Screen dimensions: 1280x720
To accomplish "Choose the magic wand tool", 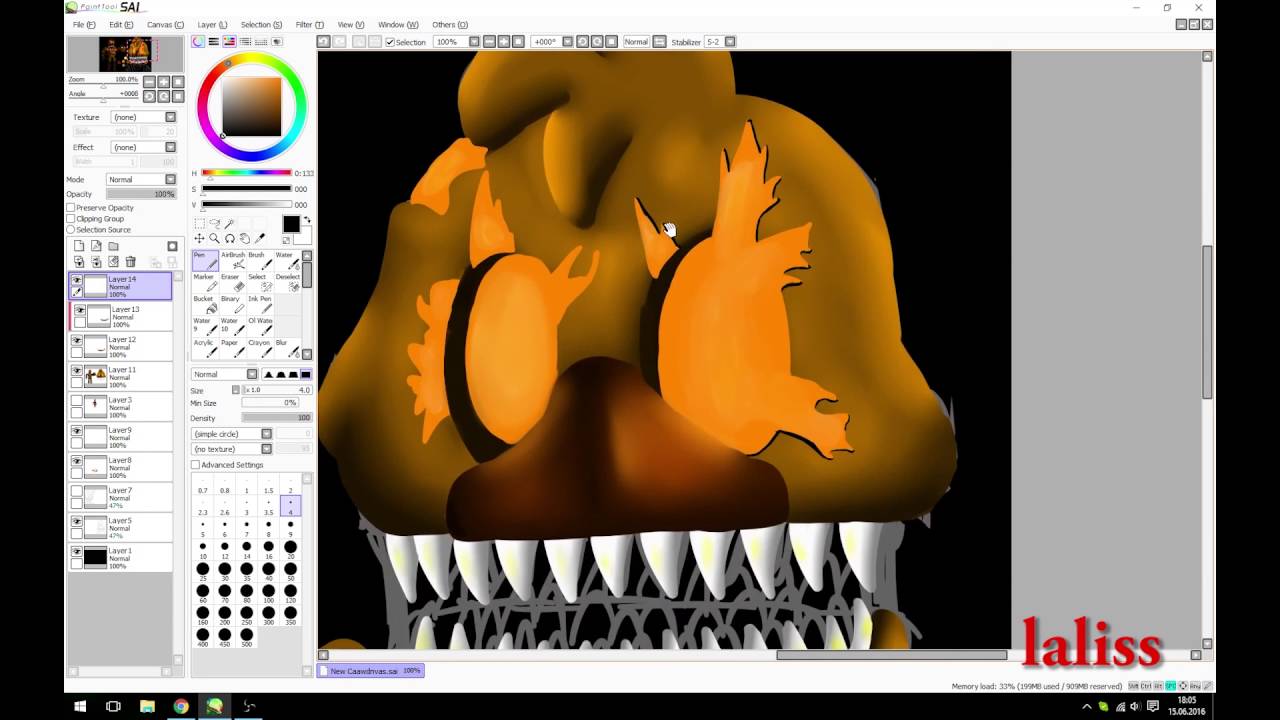I will click(229, 224).
